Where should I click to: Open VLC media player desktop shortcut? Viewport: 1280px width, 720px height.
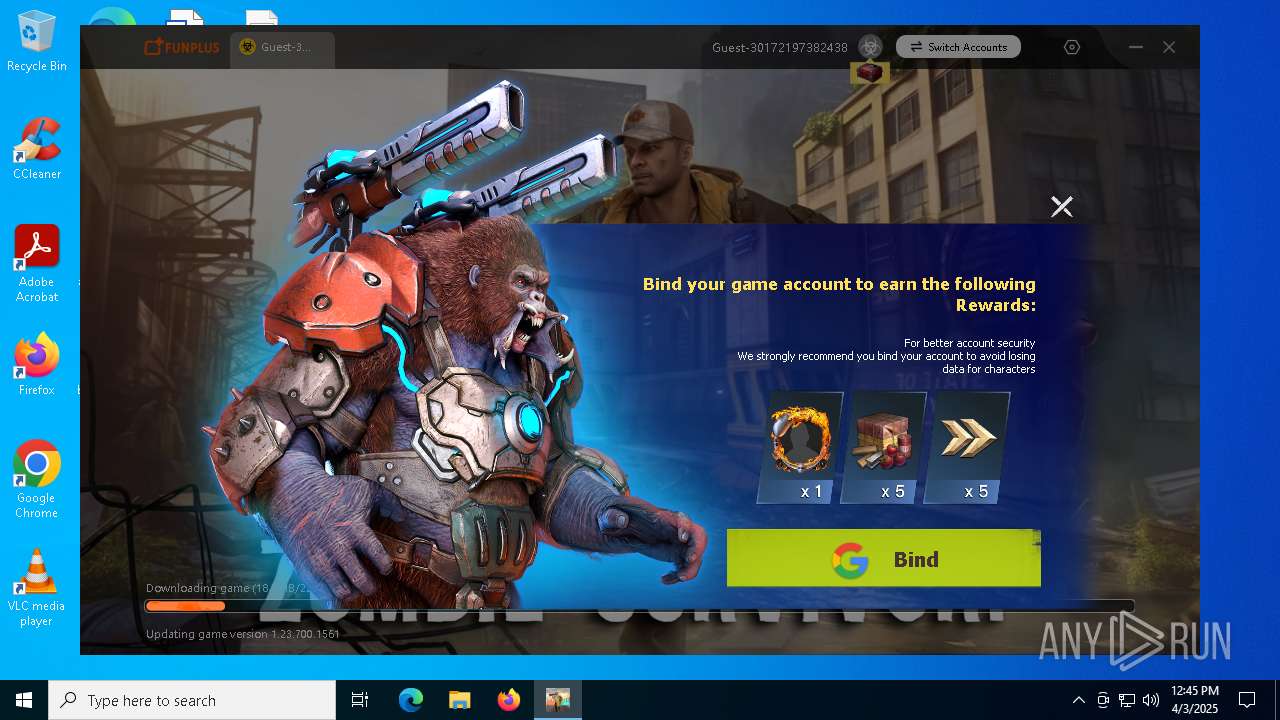pos(37,588)
